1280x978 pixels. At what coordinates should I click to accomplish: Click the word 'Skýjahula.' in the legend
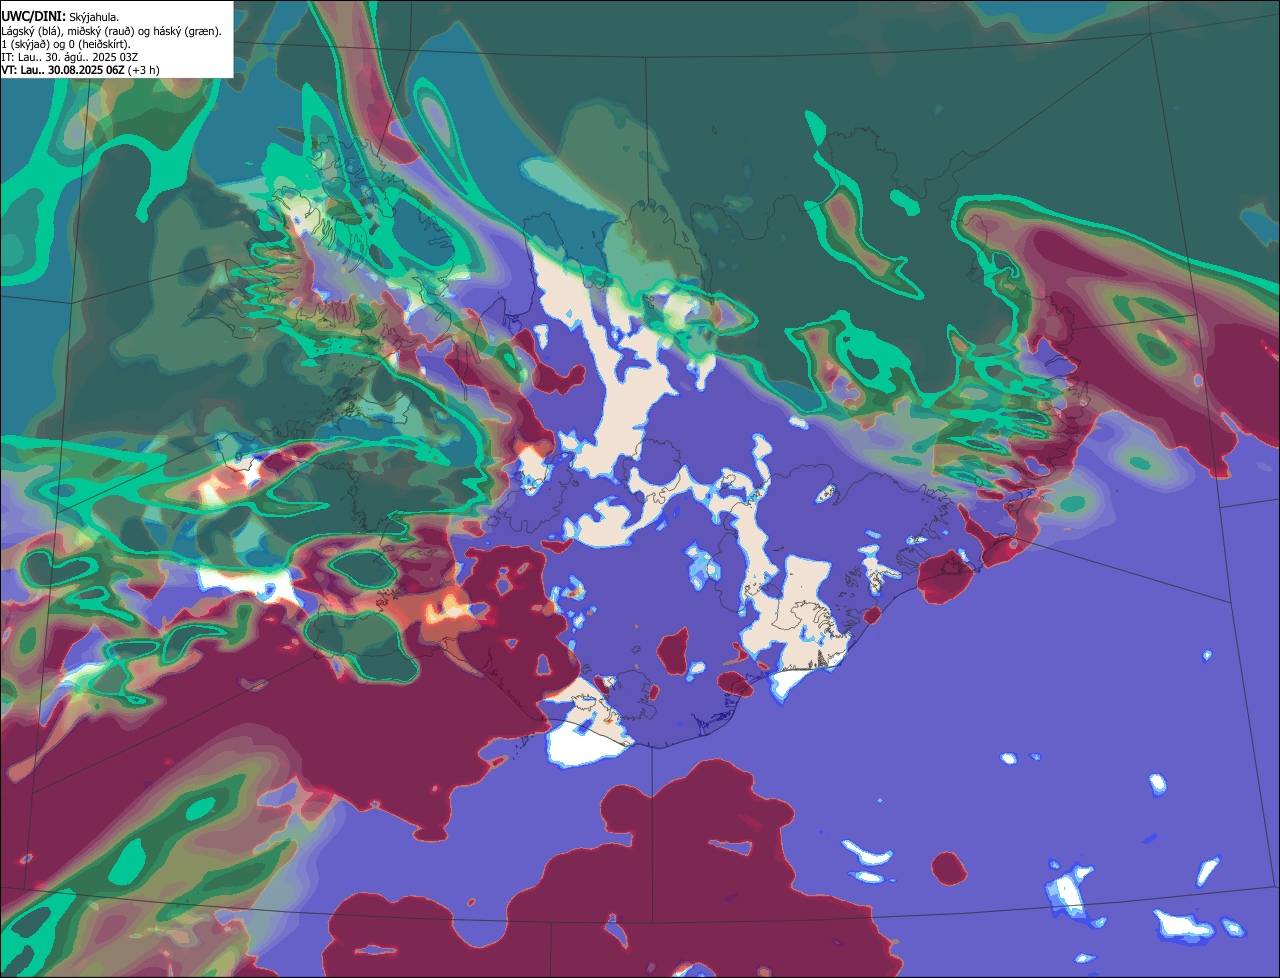pos(94,18)
